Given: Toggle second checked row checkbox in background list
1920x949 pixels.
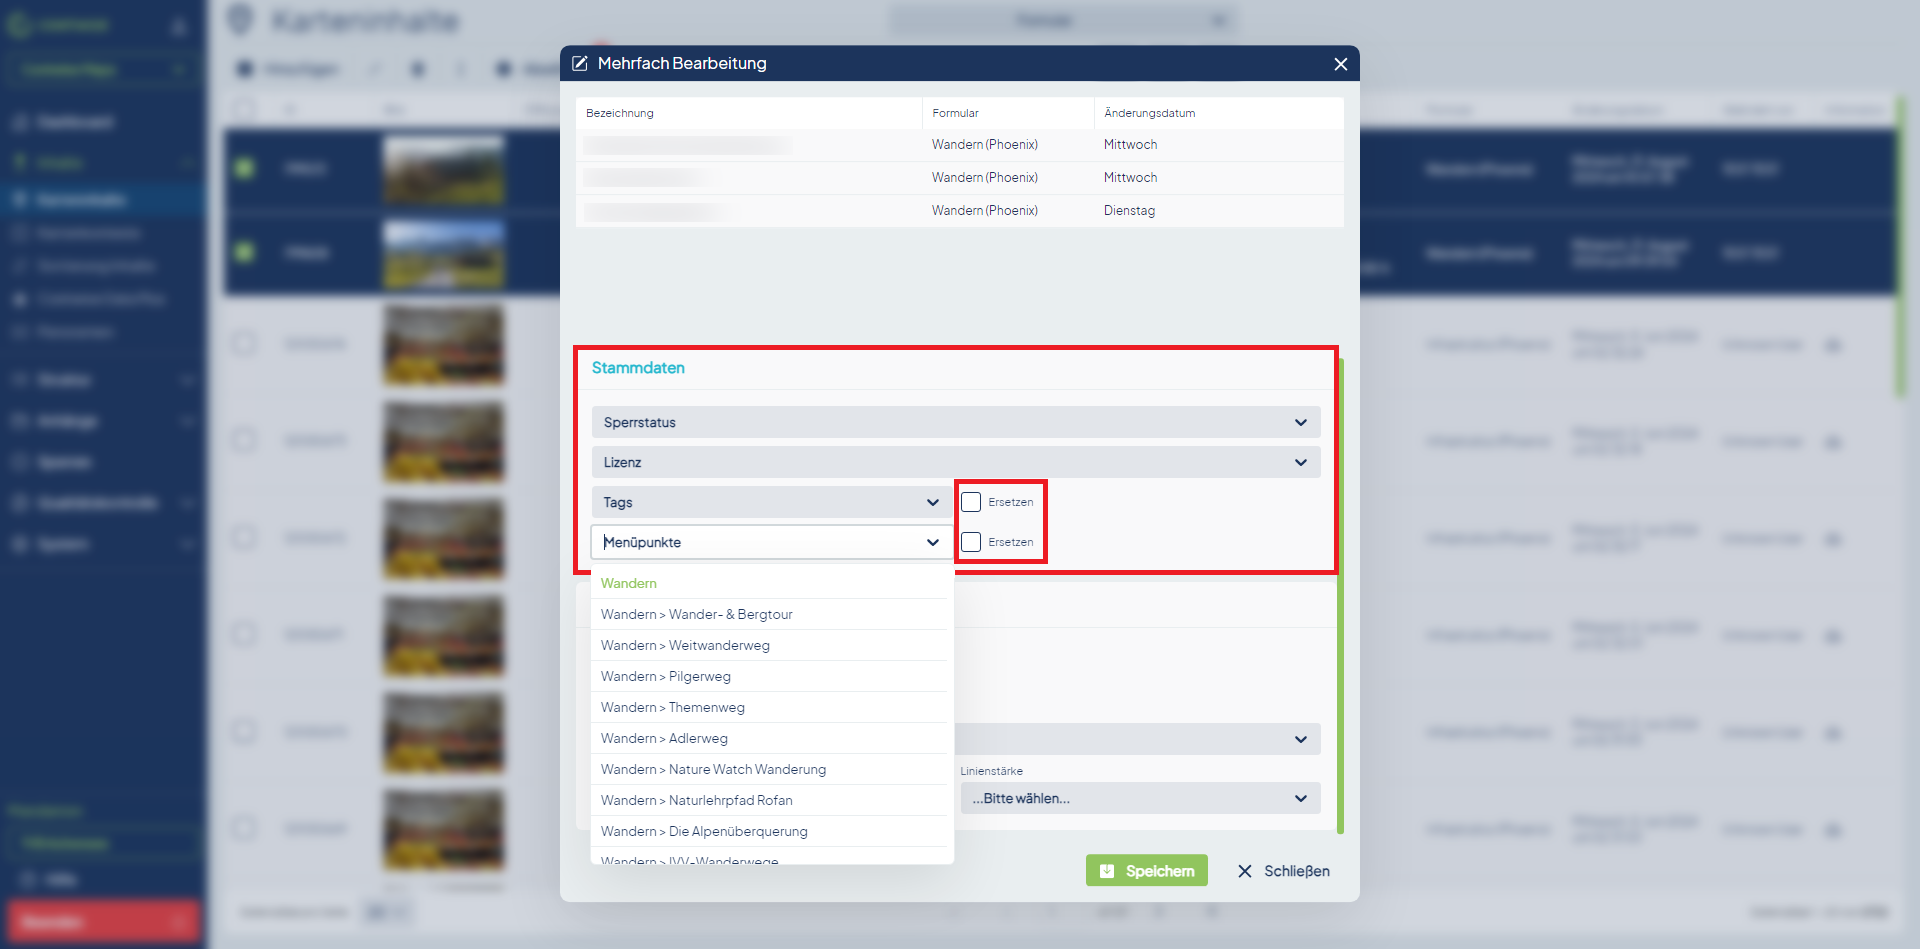Looking at the screenshot, I should tap(244, 252).
